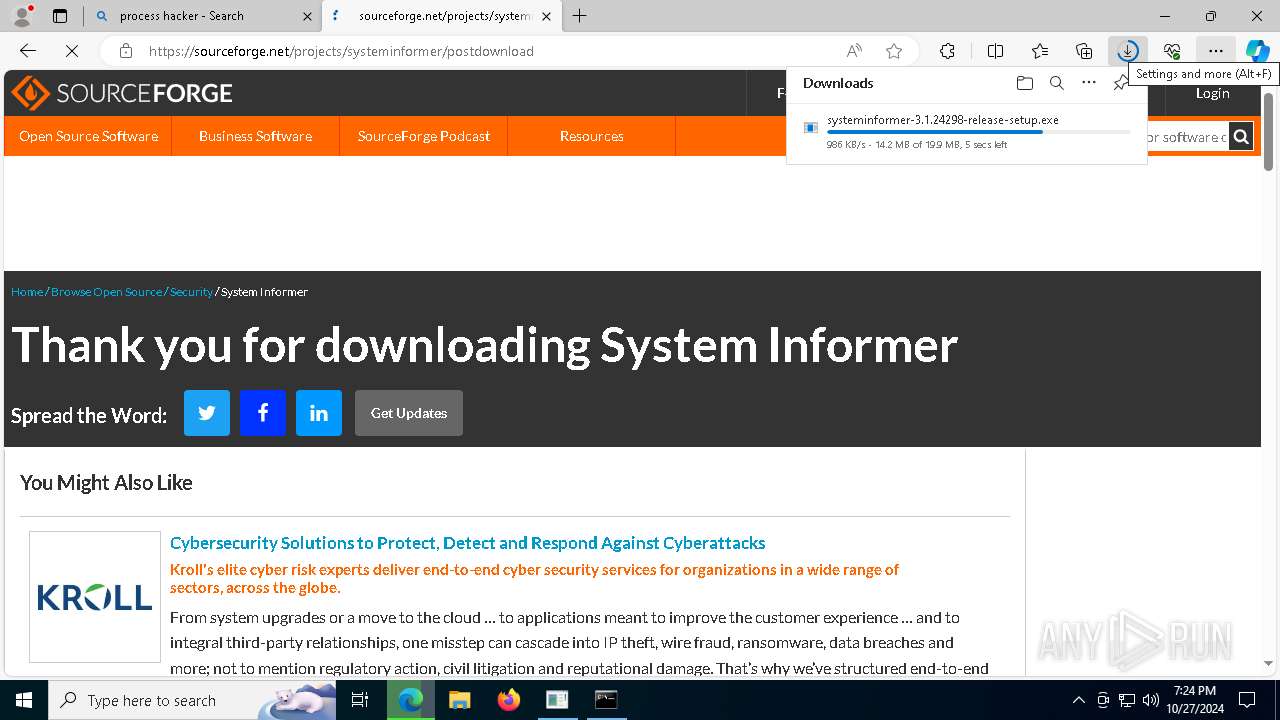Click the browser Back arrow

28,51
